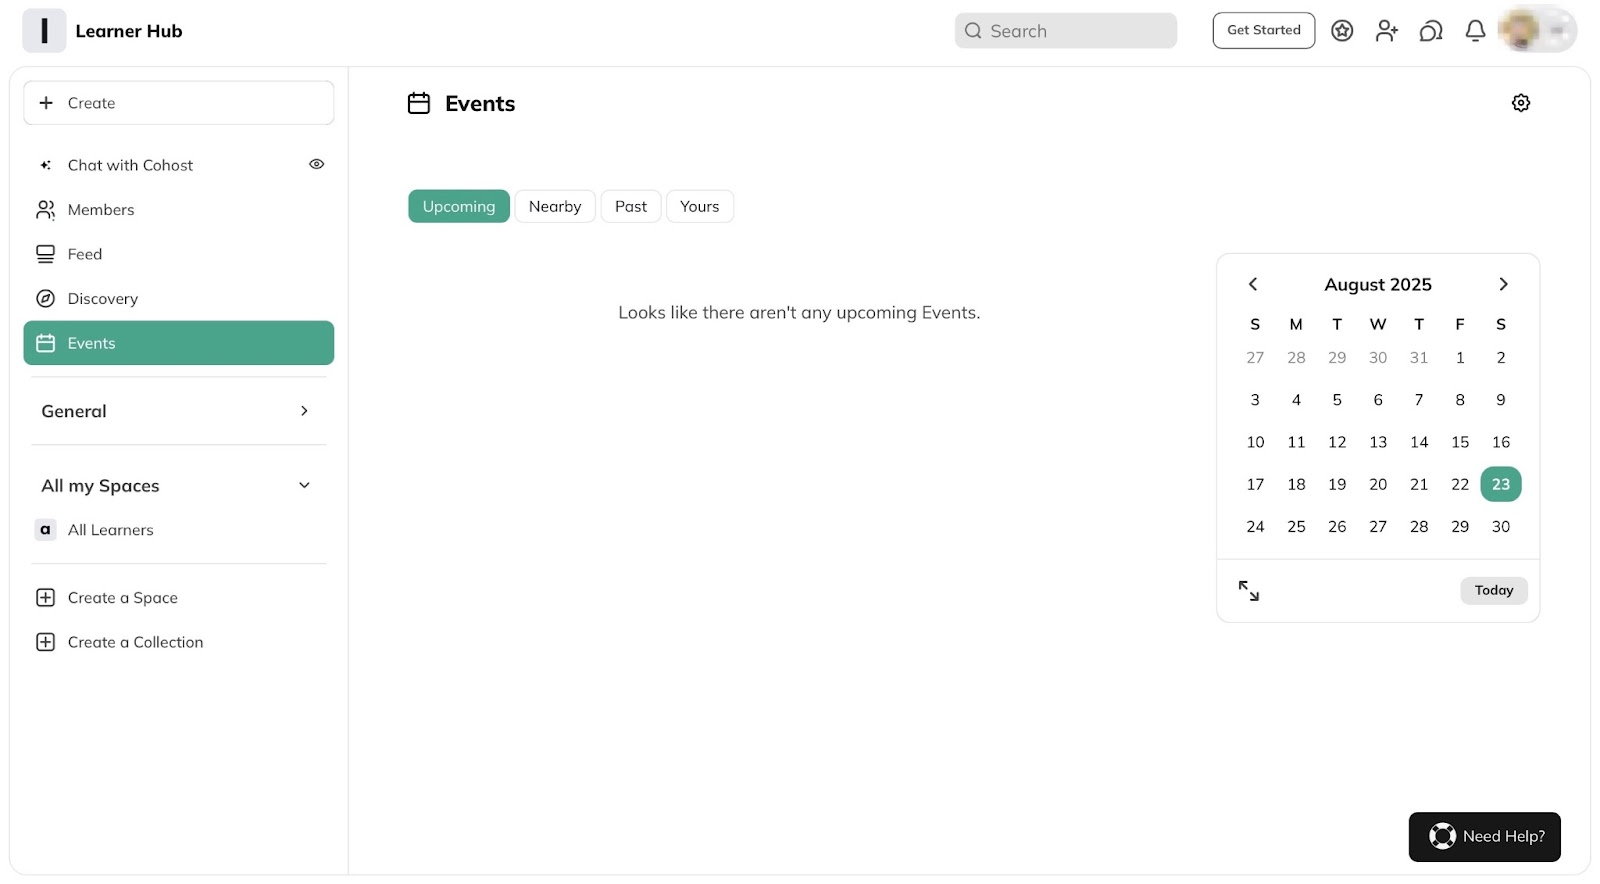Click the Create button in sidebar
This screenshot has width=1600, height=884.
tap(179, 103)
